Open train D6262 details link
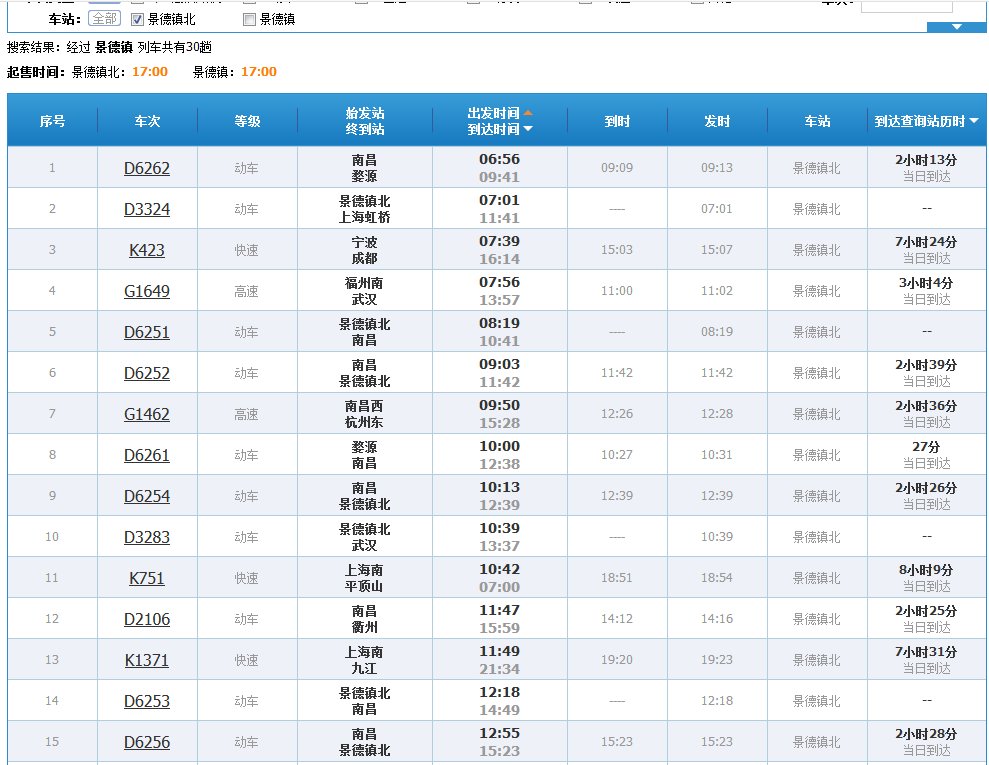 tap(147, 168)
